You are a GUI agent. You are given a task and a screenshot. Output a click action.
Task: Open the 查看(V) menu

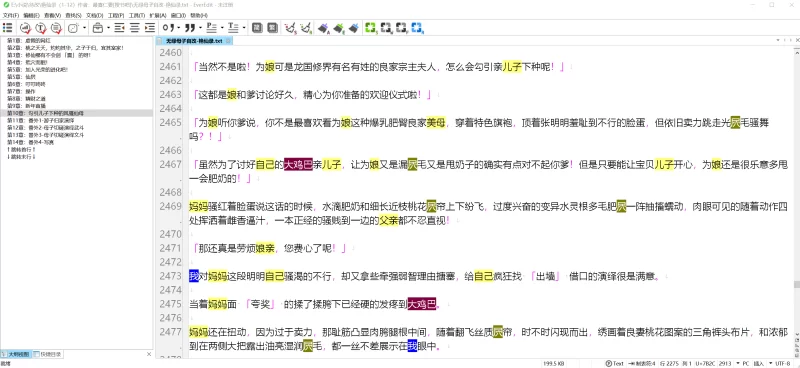click(x=53, y=15)
